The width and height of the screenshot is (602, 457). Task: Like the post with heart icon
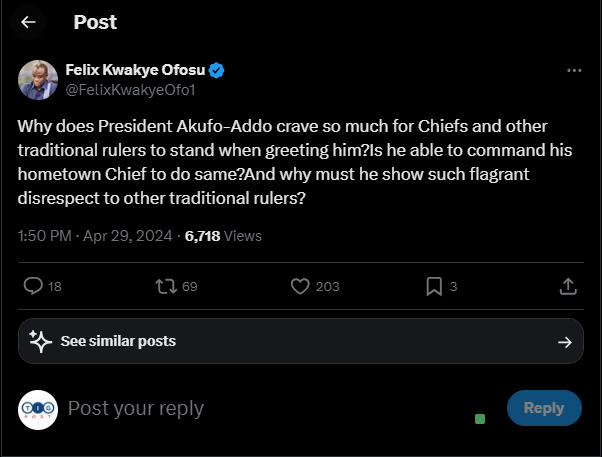point(300,287)
